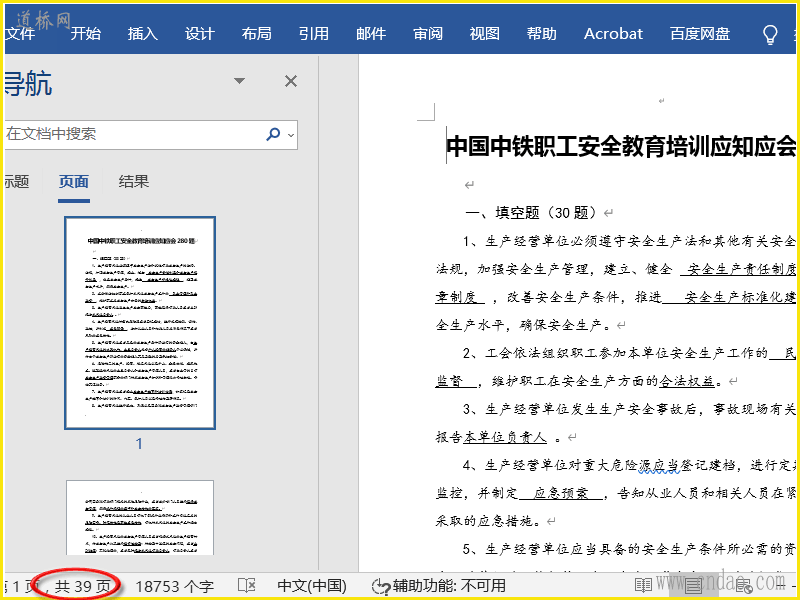Open the 百度网盘 ribbon tab
The height and width of the screenshot is (600, 800).
pyautogui.click(x=699, y=33)
